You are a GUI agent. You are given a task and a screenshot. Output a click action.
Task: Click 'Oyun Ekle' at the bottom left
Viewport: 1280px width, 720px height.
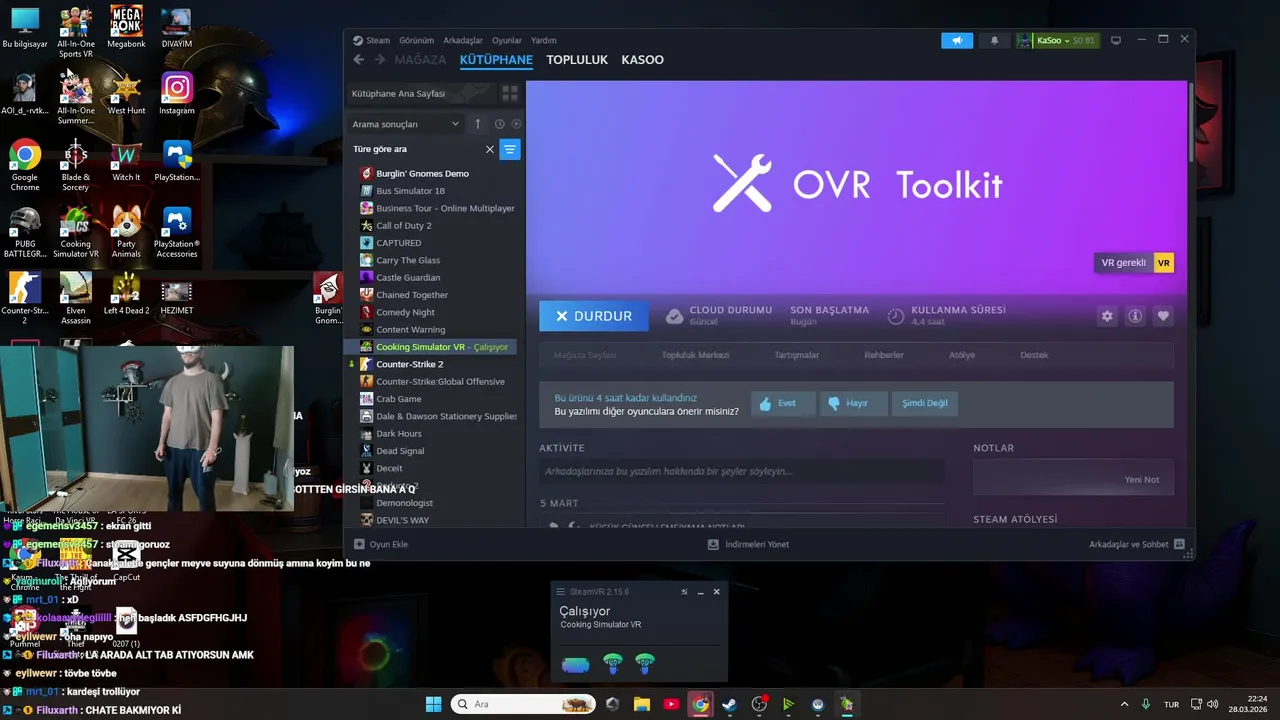click(381, 544)
